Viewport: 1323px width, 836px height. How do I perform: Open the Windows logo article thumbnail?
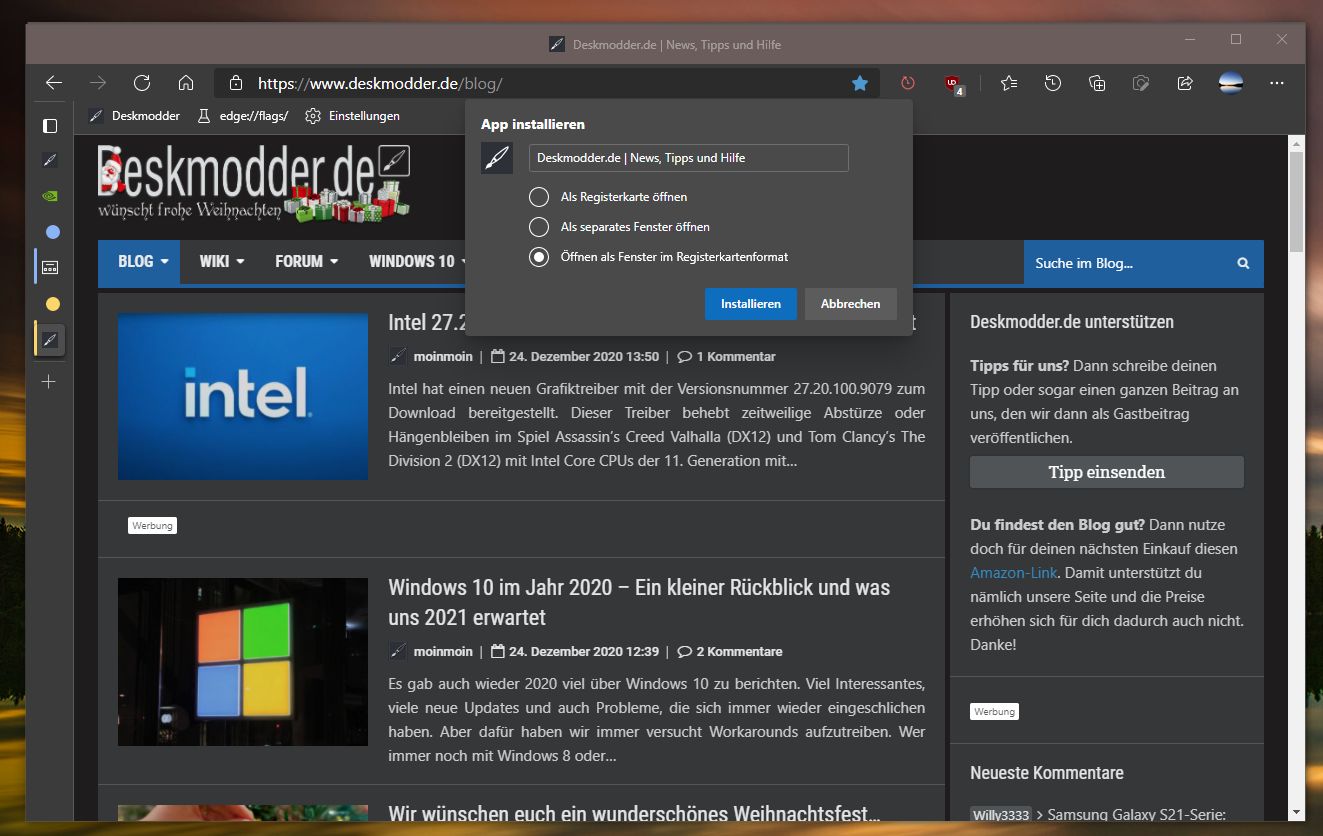[243, 662]
